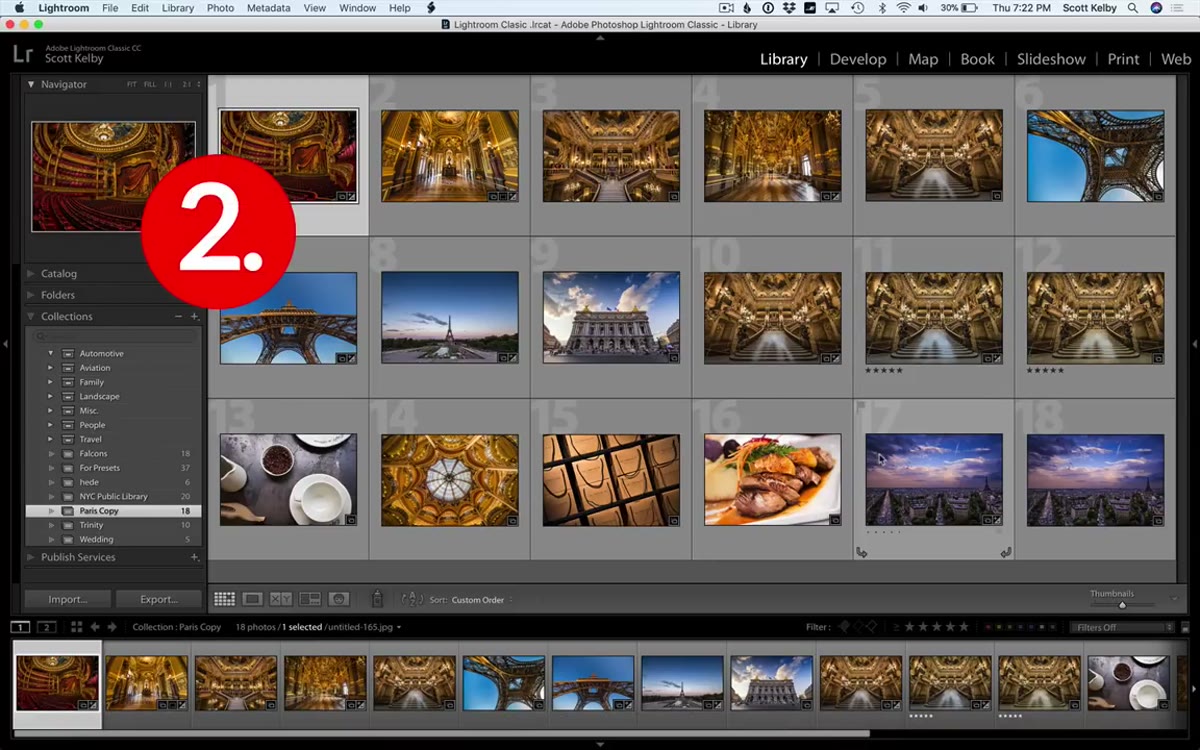Select the Wedding collection
The height and width of the screenshot is (750, 1200).
tap(113, 539)
